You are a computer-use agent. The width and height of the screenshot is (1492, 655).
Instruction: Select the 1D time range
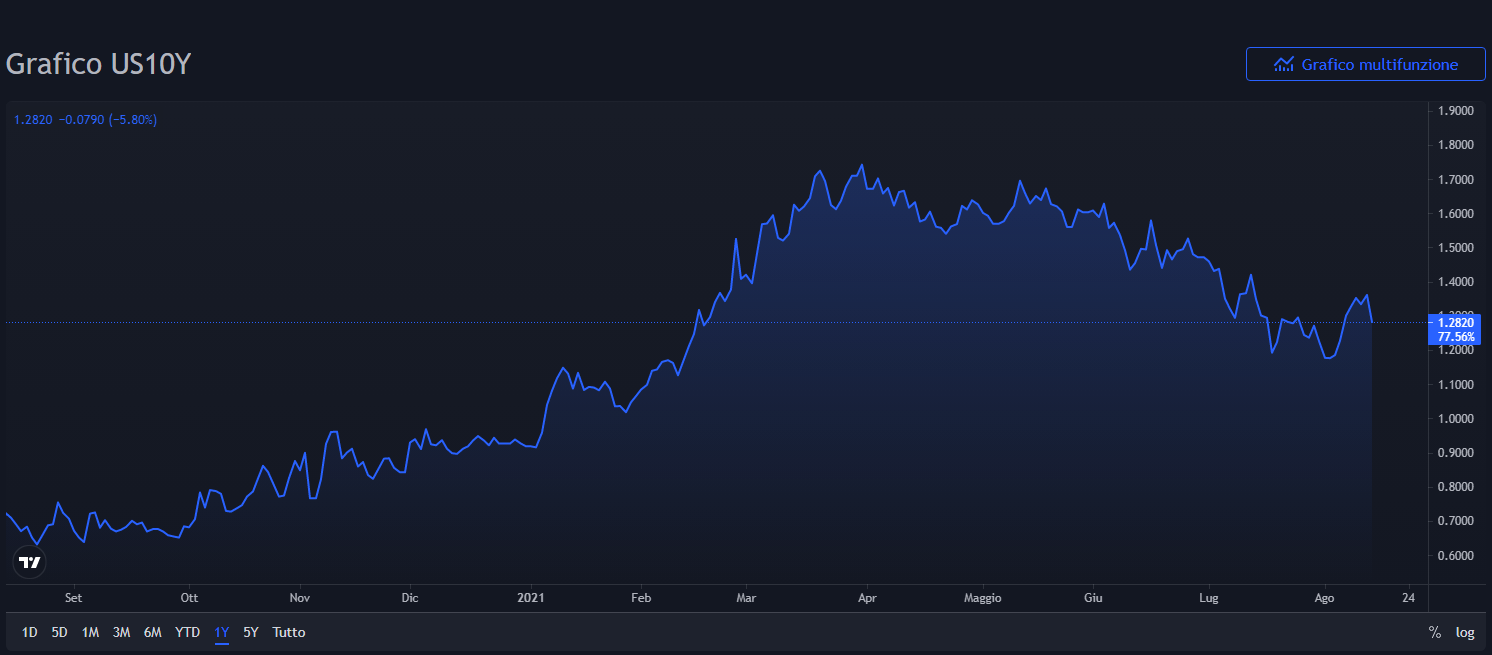(30, 632)
